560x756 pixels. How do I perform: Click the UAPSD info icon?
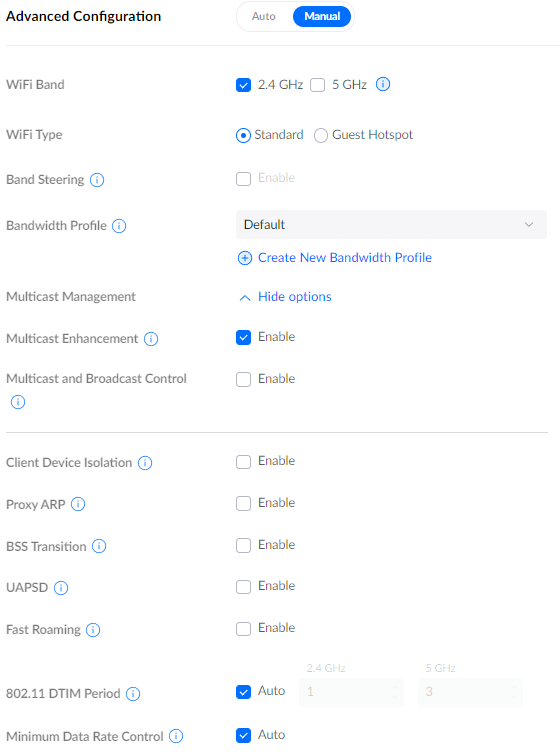click(61, 588)
